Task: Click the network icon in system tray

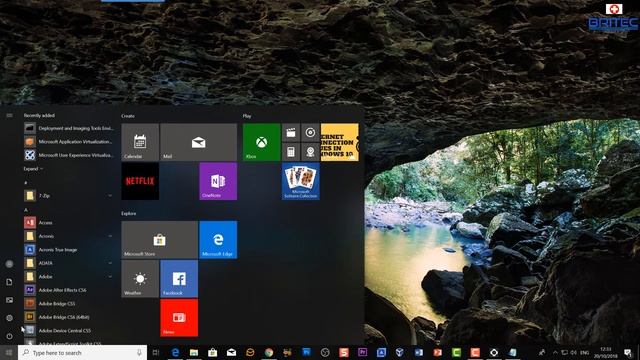Action: tap(564, 353)
